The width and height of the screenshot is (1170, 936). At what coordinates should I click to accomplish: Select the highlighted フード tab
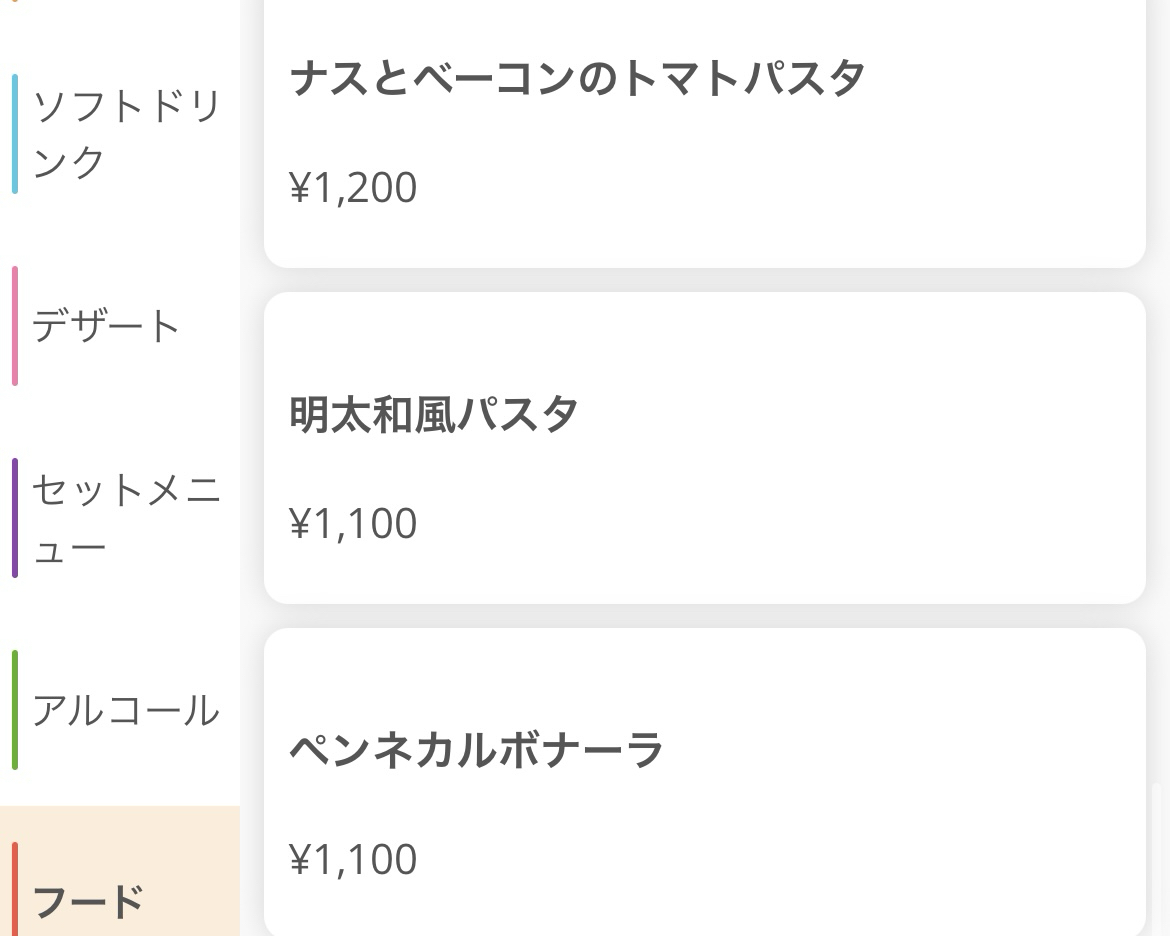pos(90,900)
